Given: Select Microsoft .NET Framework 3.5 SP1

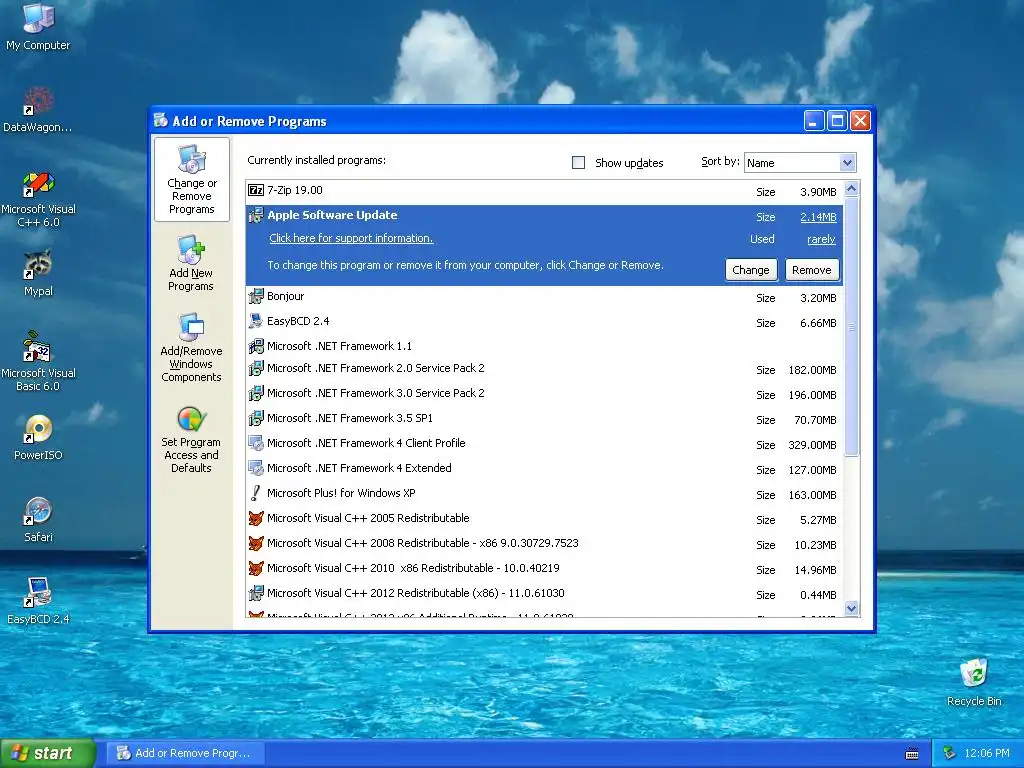Looking at the screenshot, I should (x=545, y=419).
